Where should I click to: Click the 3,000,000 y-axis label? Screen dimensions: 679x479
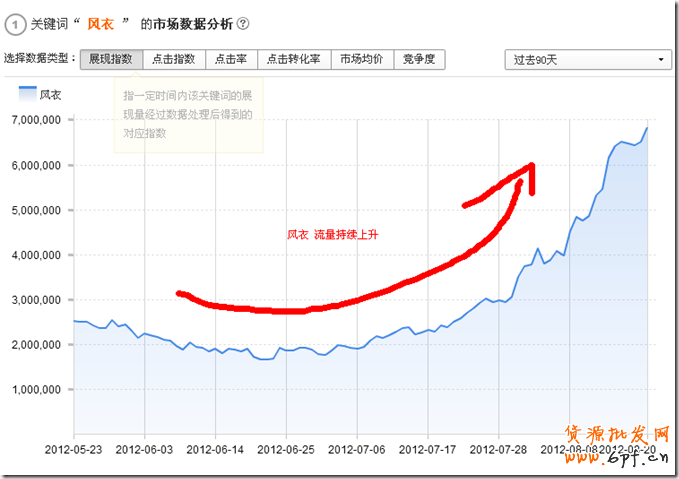[x=36, y=300]
